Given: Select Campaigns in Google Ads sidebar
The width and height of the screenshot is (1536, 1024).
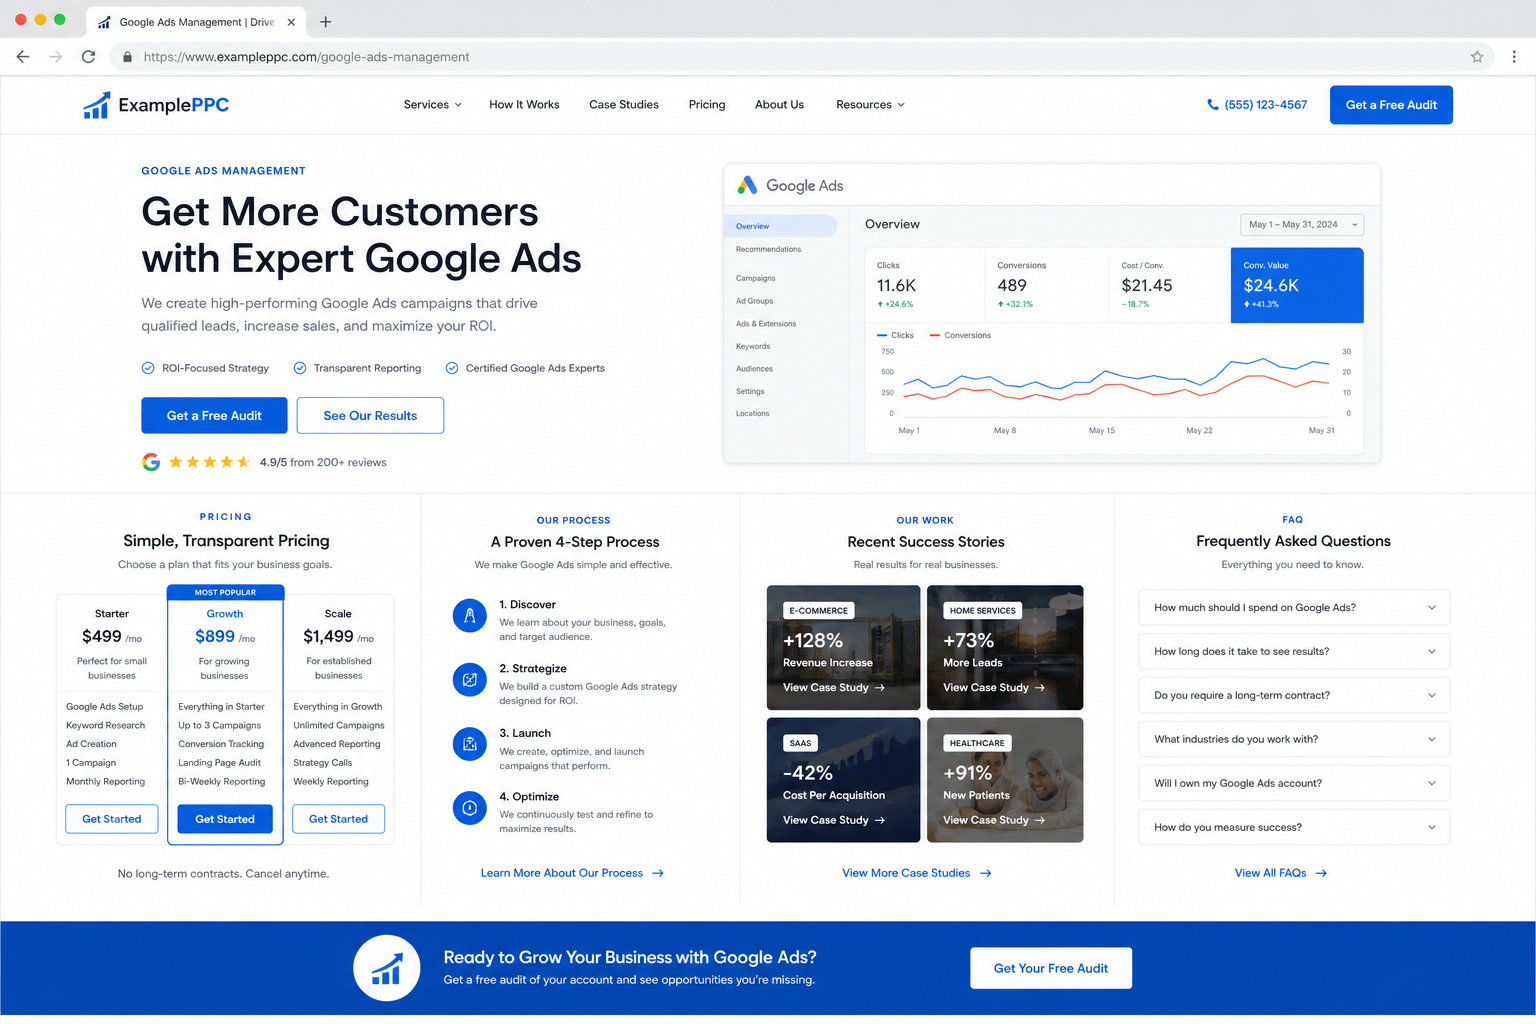Looking at the screenshot, I should 756,278.
